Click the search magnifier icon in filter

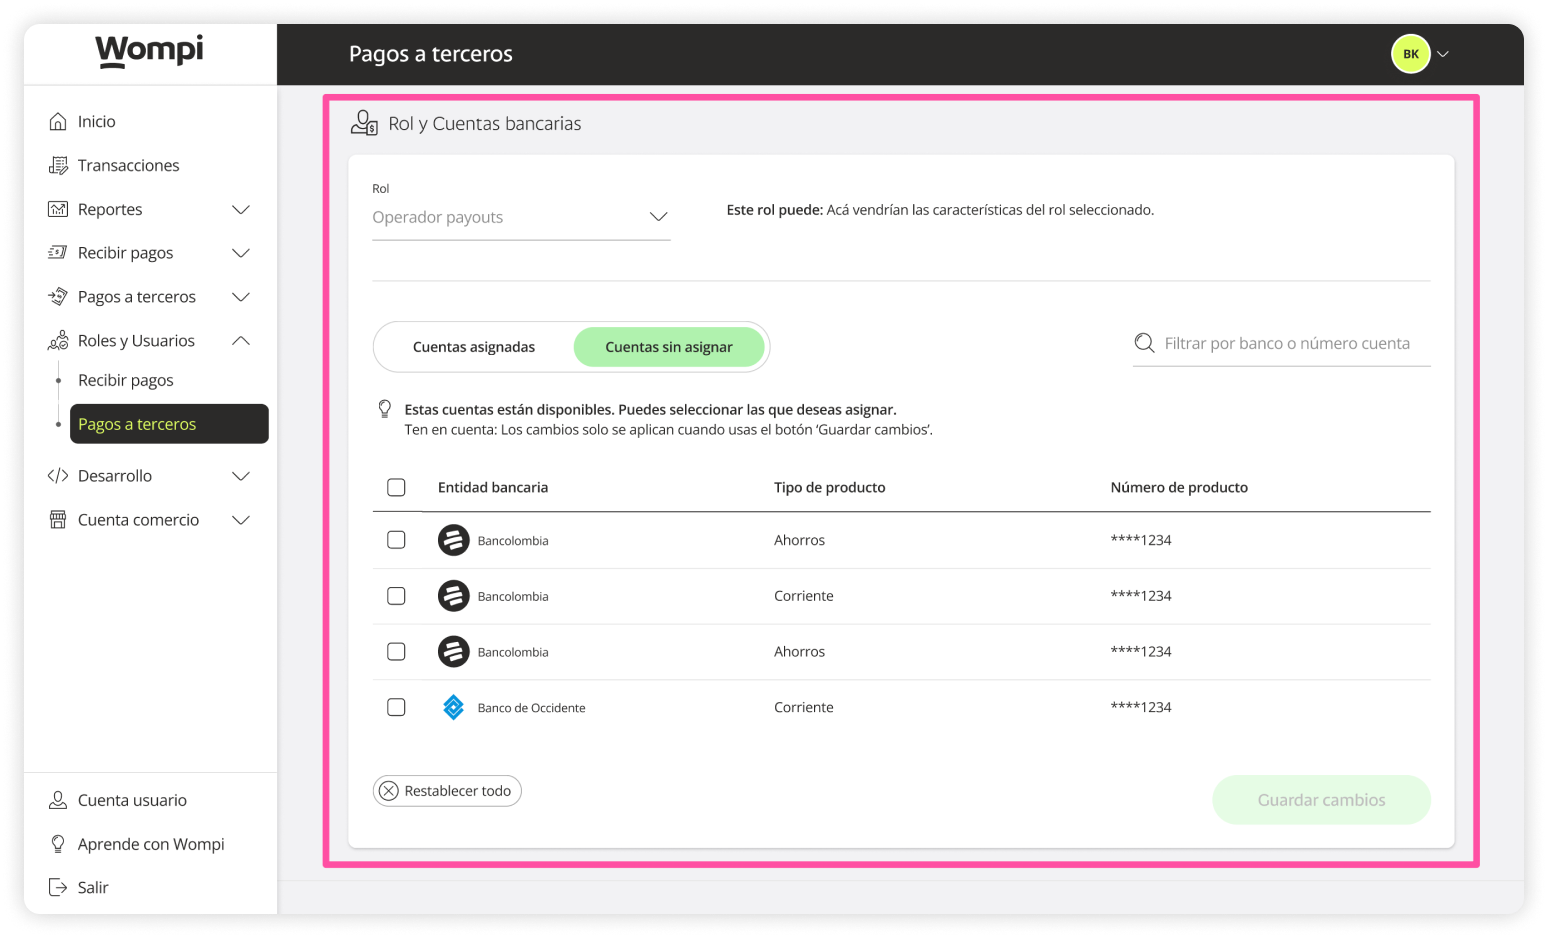click(x=1145, y=343)
